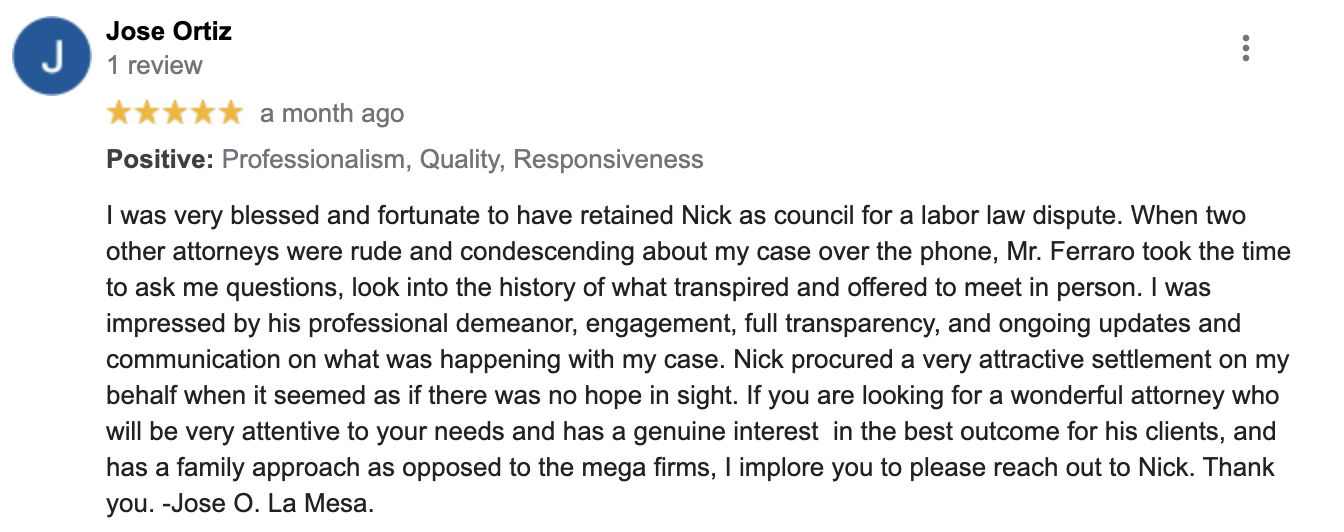Click the "1 review" count link

(154, 66)
